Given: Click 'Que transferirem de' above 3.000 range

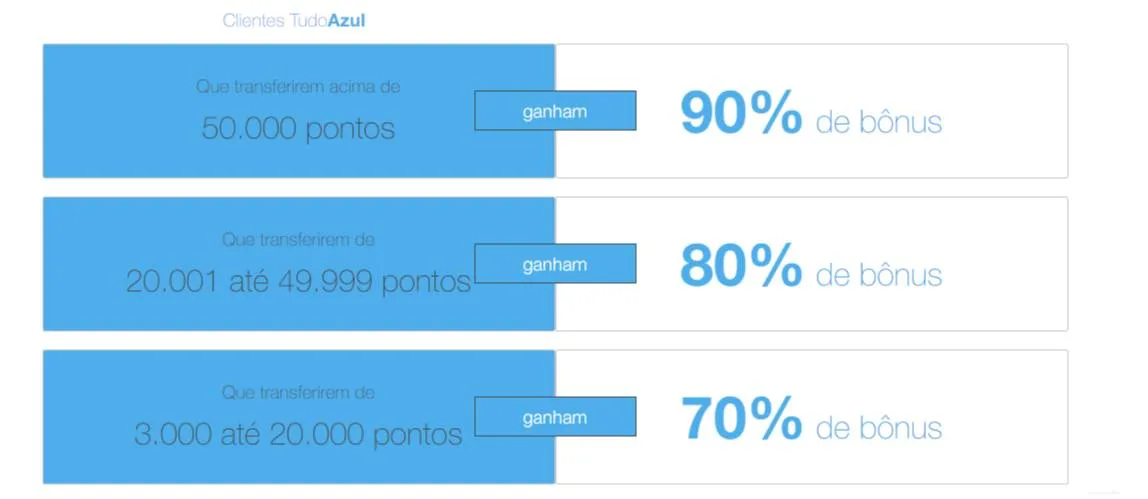Looking at the screenshot, I should [x=298, y=393].
